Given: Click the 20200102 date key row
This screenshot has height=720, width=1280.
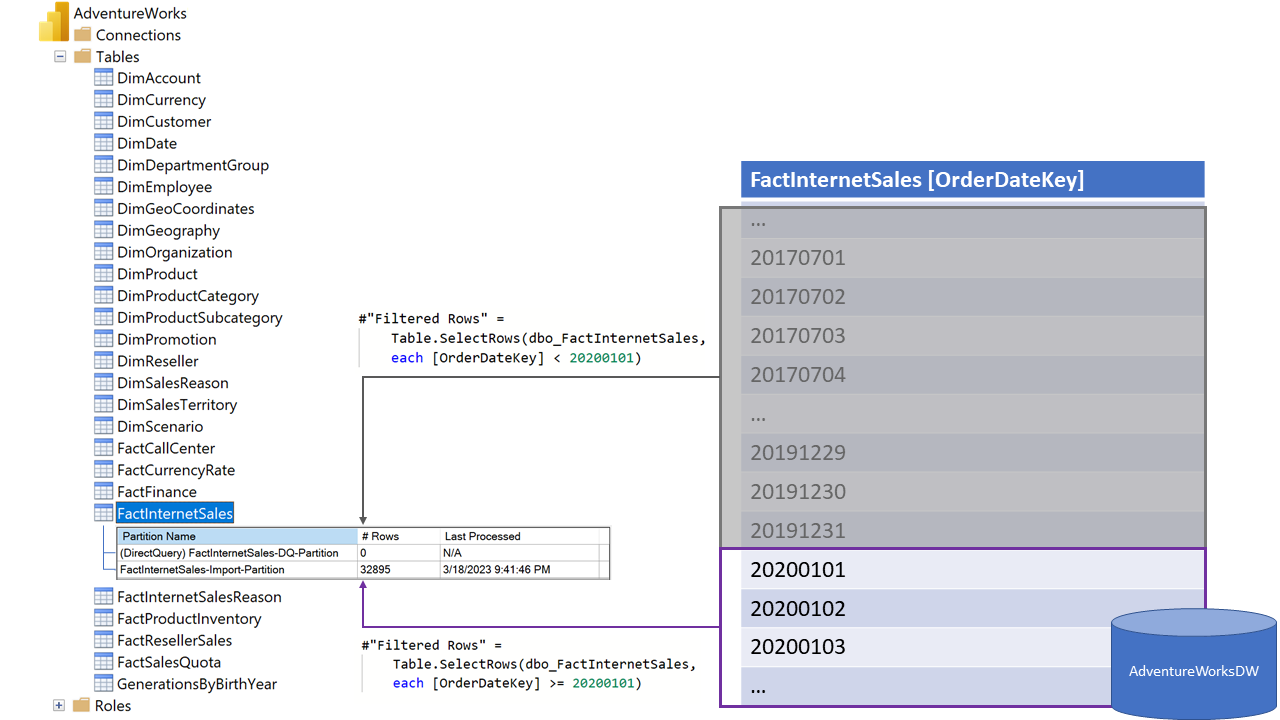Looking at the screenshot, I should 972,609.
